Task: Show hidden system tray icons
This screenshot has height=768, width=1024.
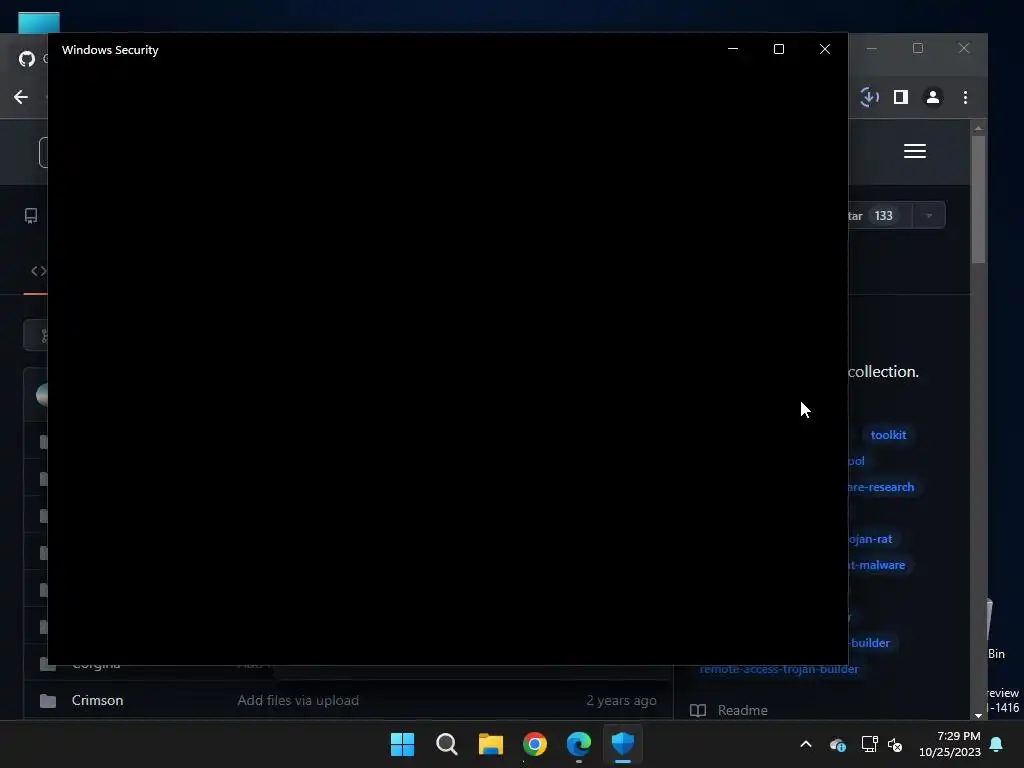Action: 806,744
